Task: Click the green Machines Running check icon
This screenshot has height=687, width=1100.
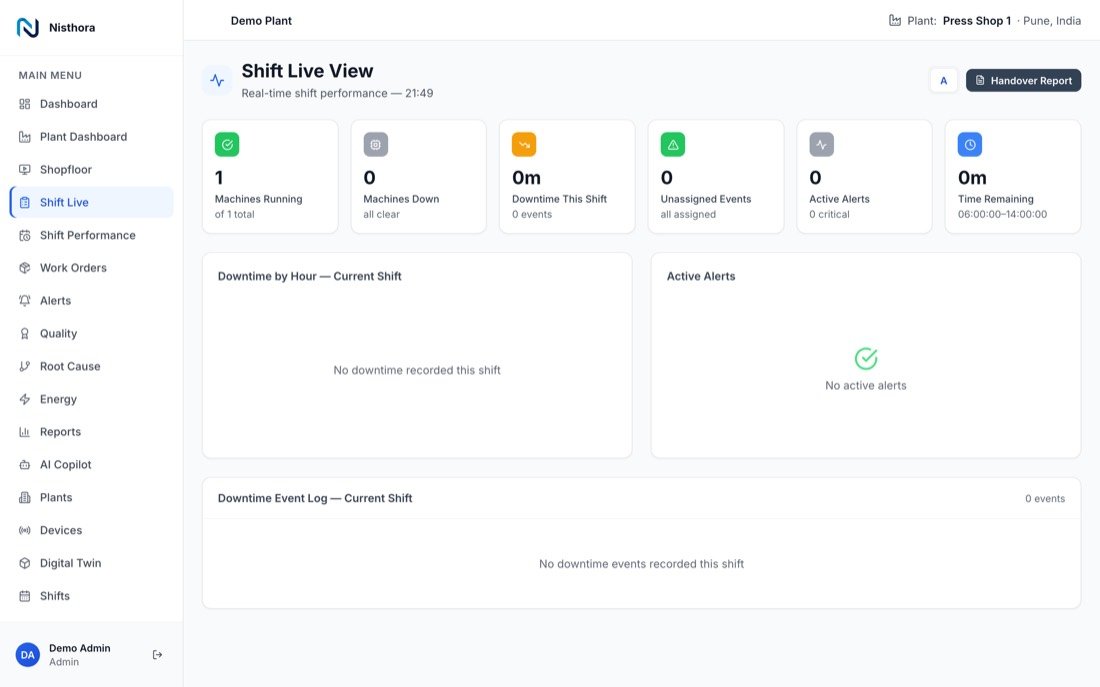Action: click(227, 145)
